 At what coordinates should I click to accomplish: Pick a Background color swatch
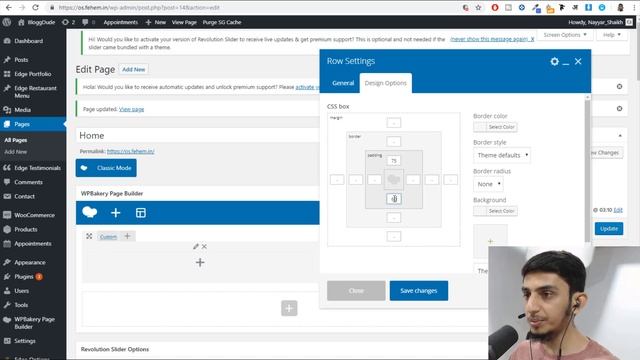(496, 211)
